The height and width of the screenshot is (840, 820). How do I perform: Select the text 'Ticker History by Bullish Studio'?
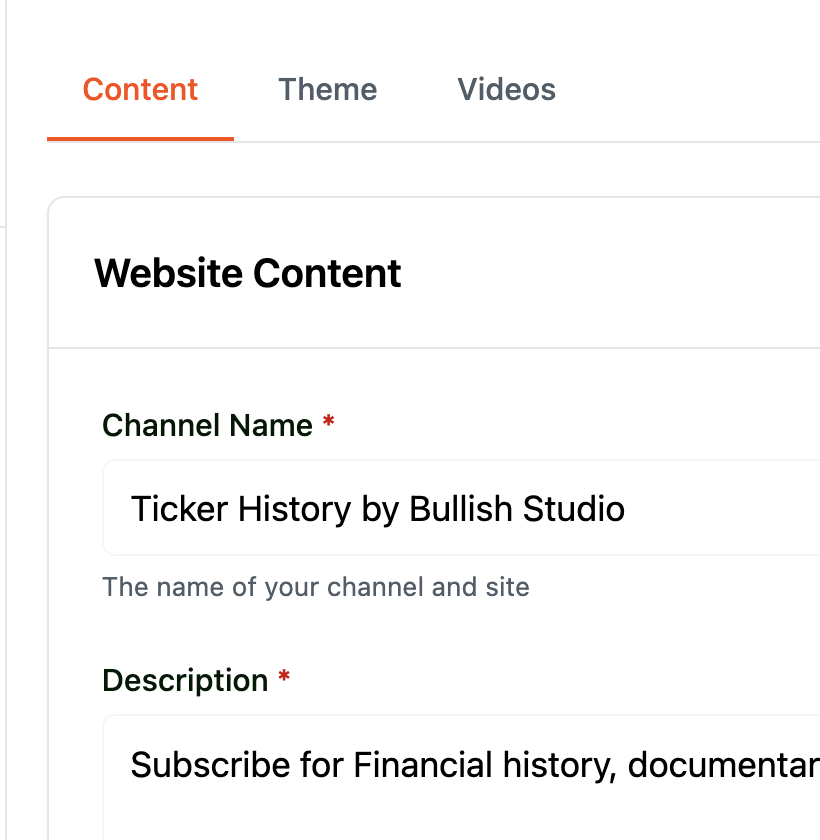(x=378, y=508)
